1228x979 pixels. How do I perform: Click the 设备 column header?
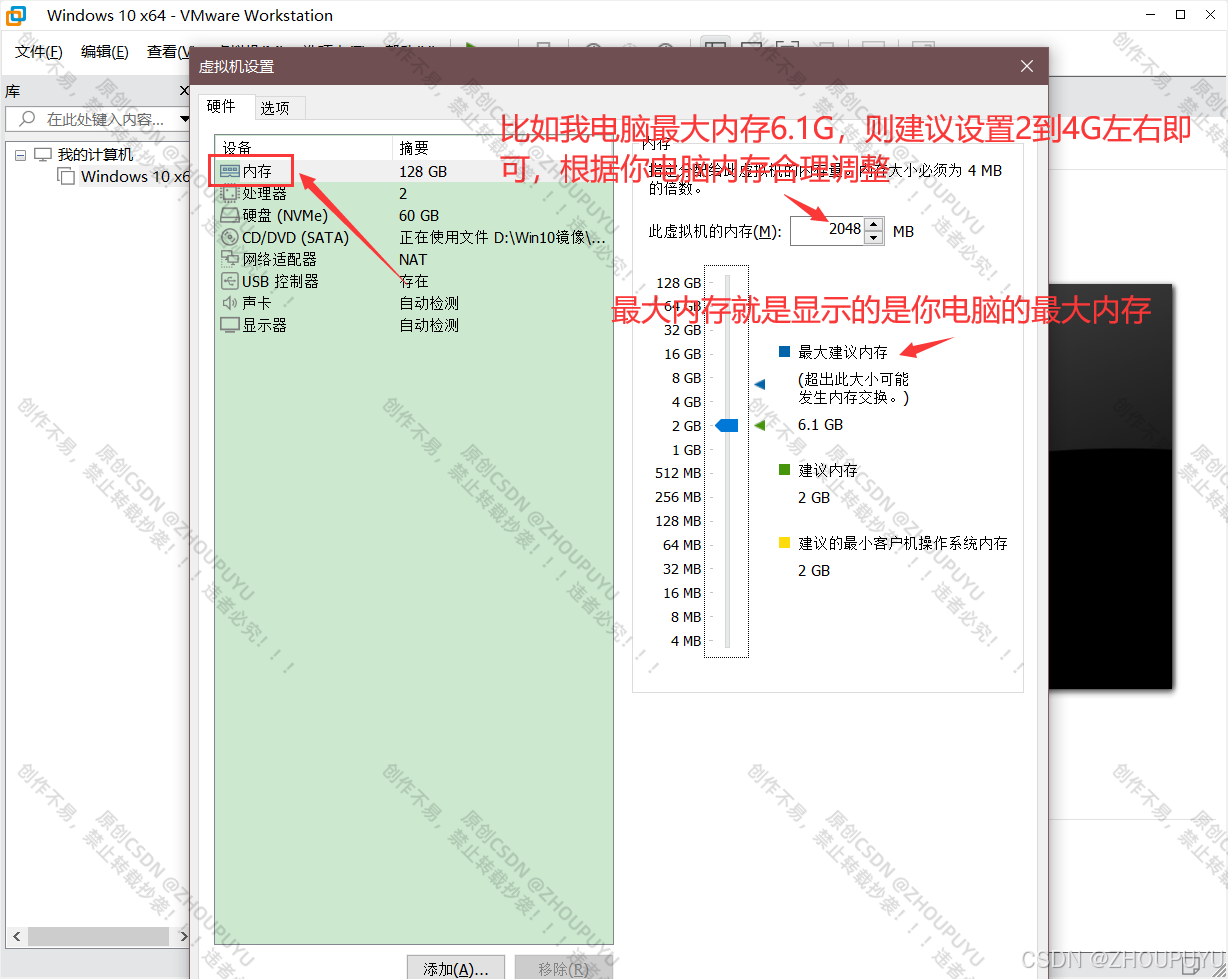pyautogui.click(x=303, y=148)
